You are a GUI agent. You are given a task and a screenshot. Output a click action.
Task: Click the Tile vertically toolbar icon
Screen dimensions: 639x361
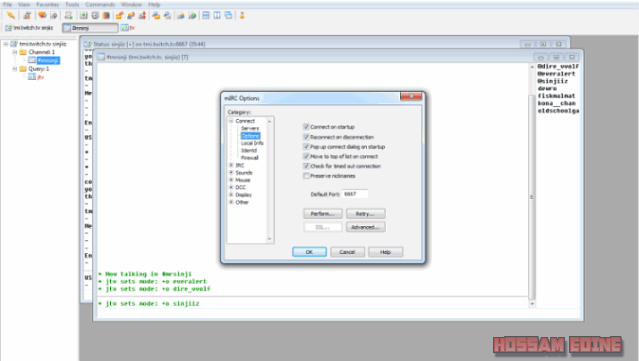click(217, 15)
